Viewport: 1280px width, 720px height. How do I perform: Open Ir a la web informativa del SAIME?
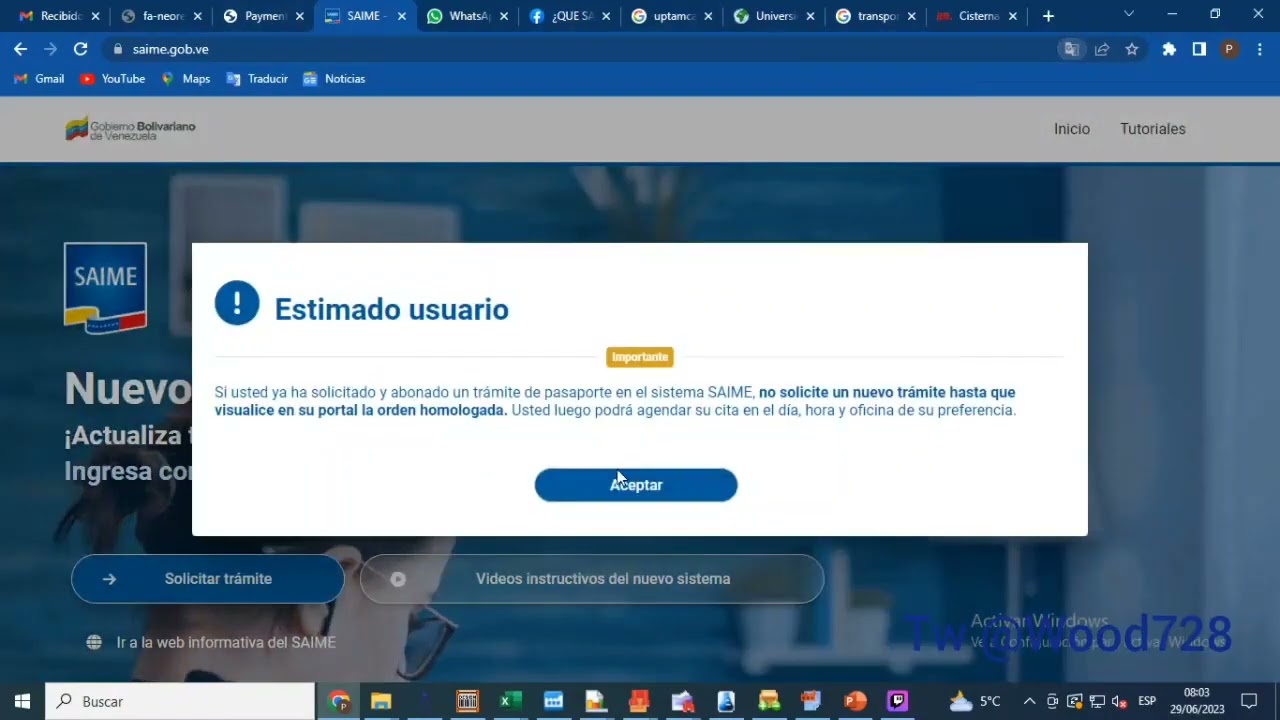click(211, 642)
